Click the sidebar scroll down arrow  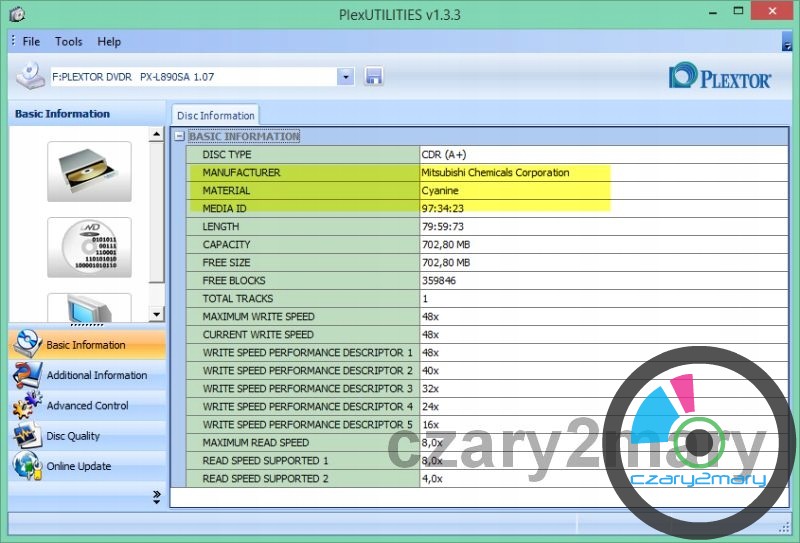point(156,314)
